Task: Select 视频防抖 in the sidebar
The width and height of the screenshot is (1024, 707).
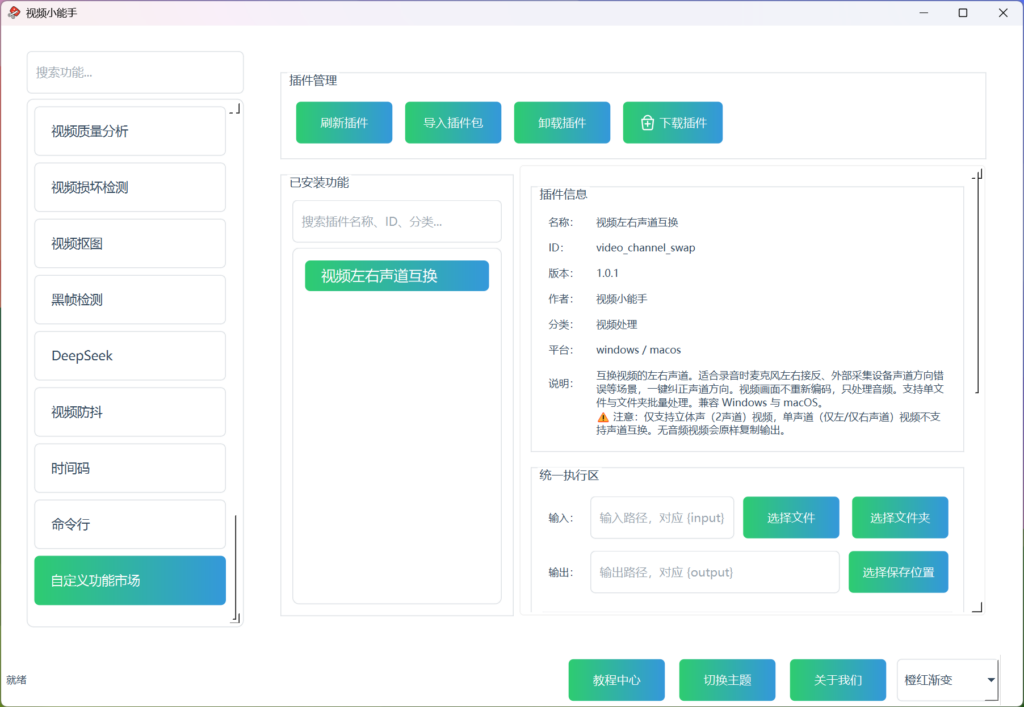Action: click(130, 412)
